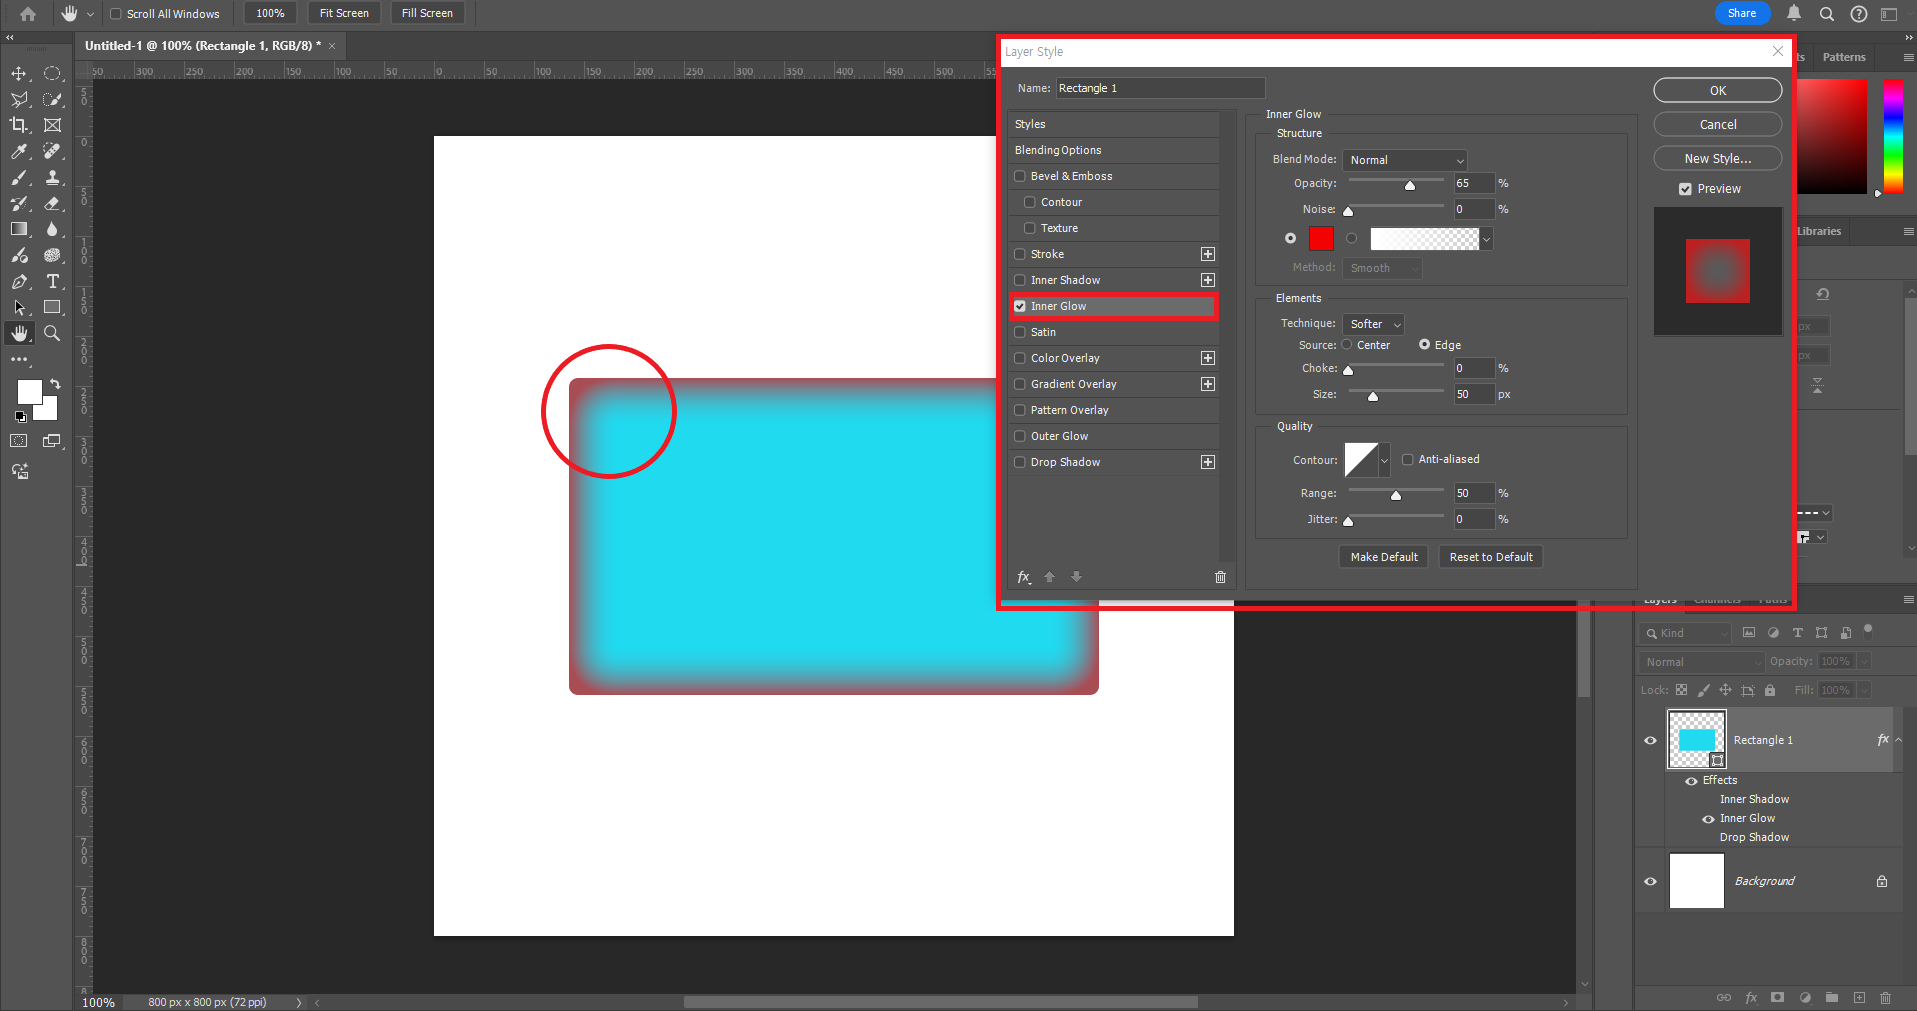Open the search icon in top bar

[x=1827, y=14]
